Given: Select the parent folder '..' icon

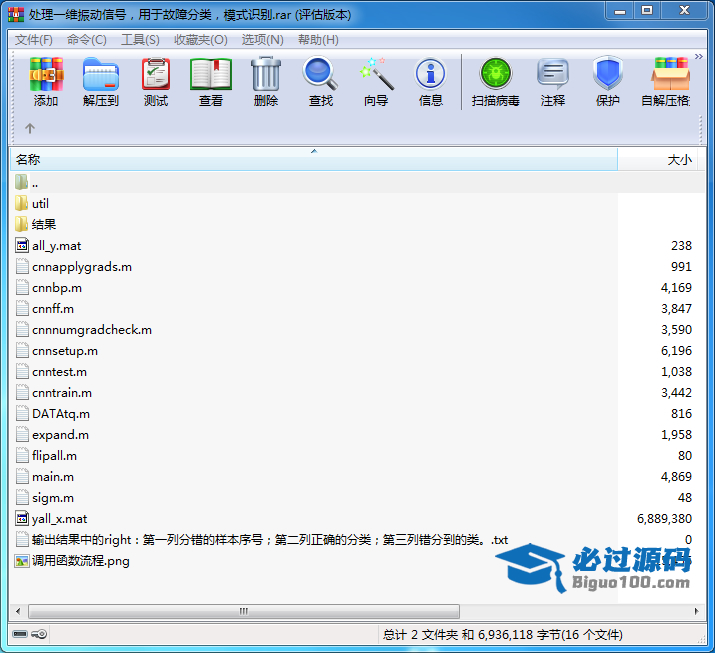Looking at the screenshot, I should pyautogui.click(x=21, y=182).
